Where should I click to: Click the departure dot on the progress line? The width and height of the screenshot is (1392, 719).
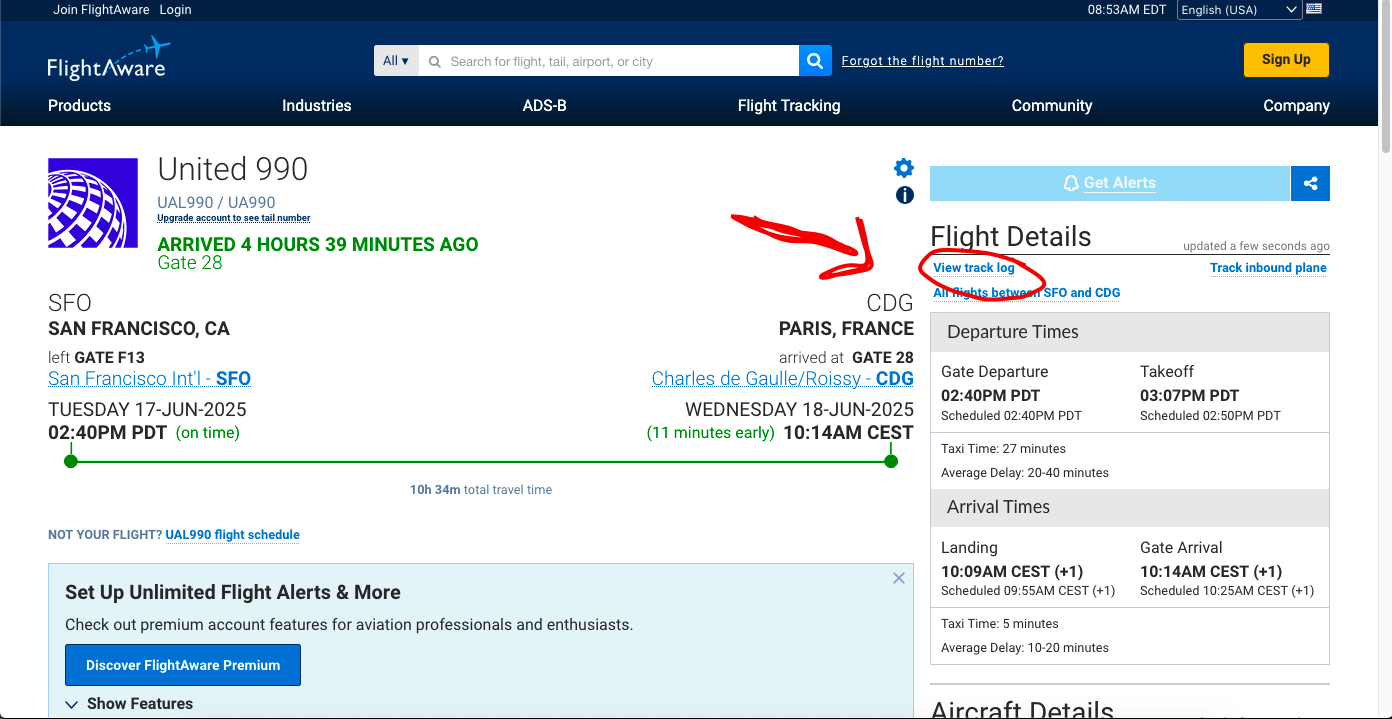point(70,461)
